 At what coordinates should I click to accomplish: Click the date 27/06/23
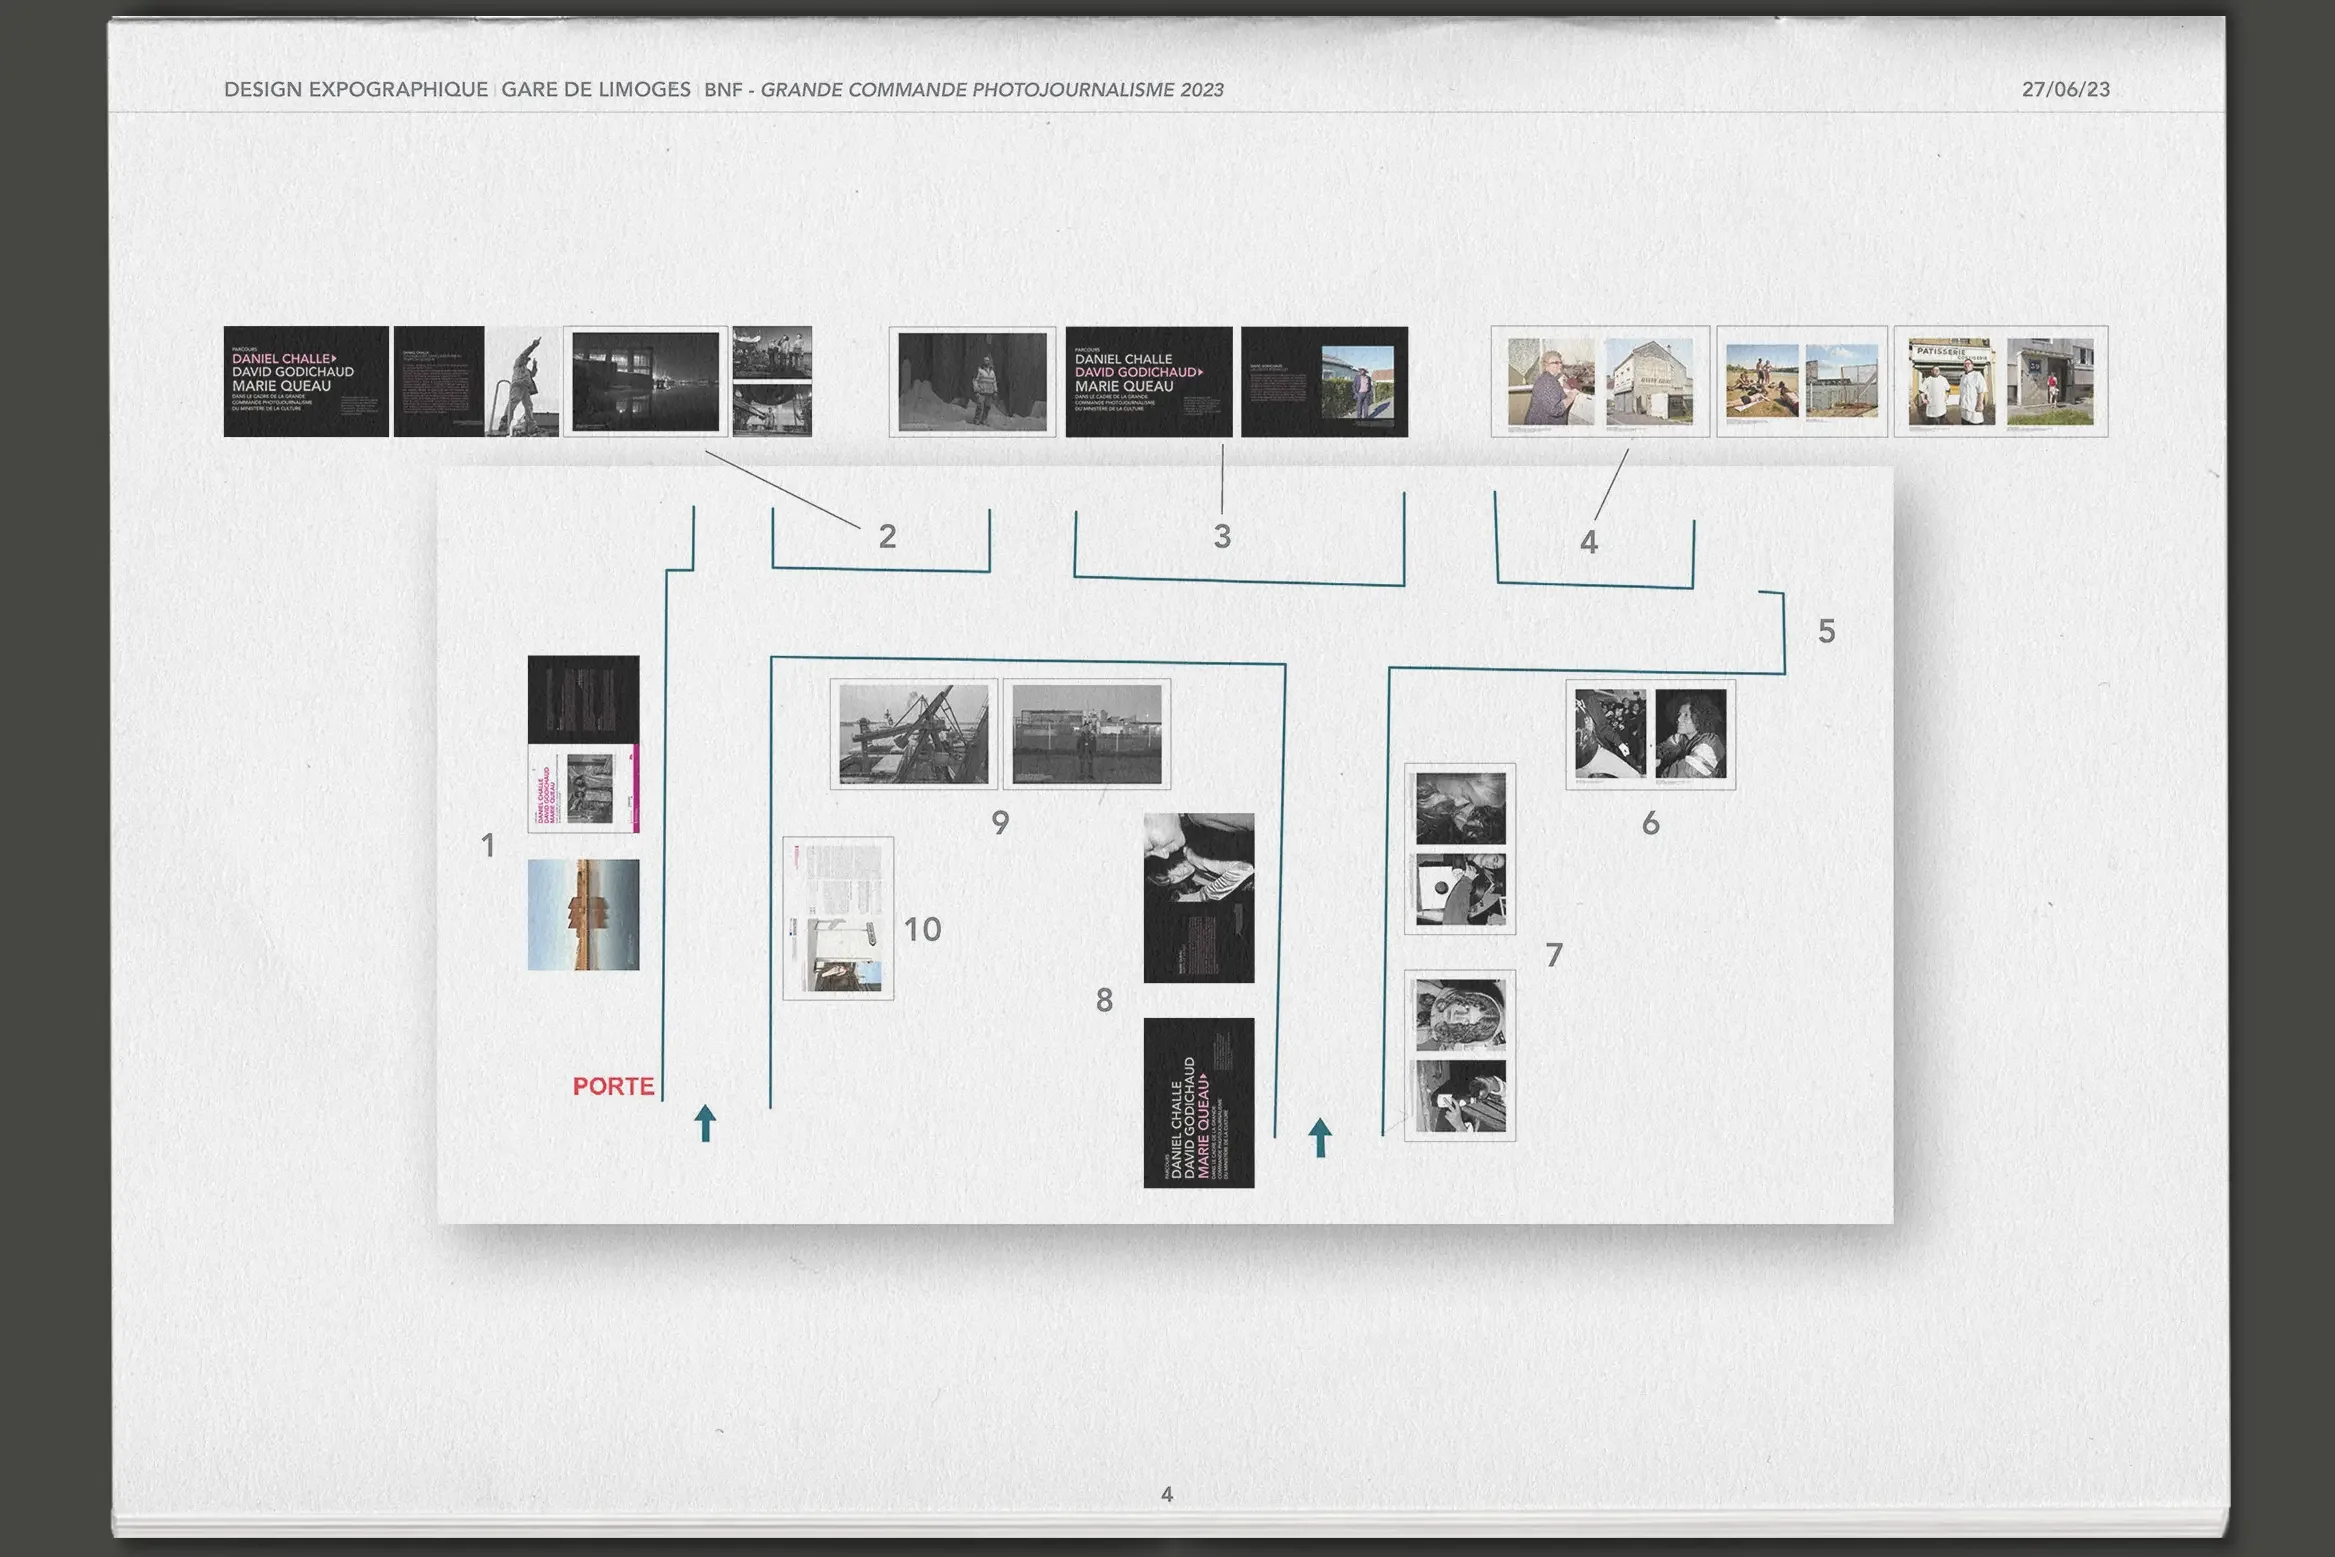coord(2065,89)
